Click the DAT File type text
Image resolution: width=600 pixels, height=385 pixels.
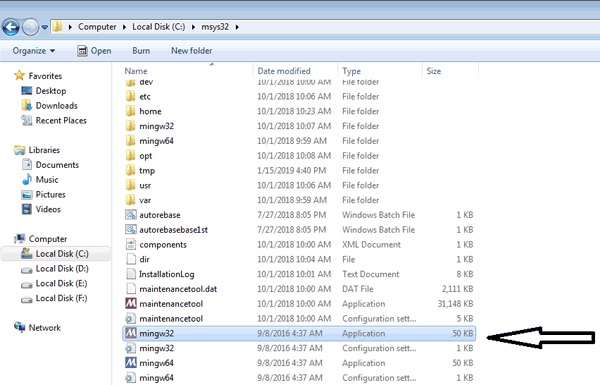click(357, 289)
